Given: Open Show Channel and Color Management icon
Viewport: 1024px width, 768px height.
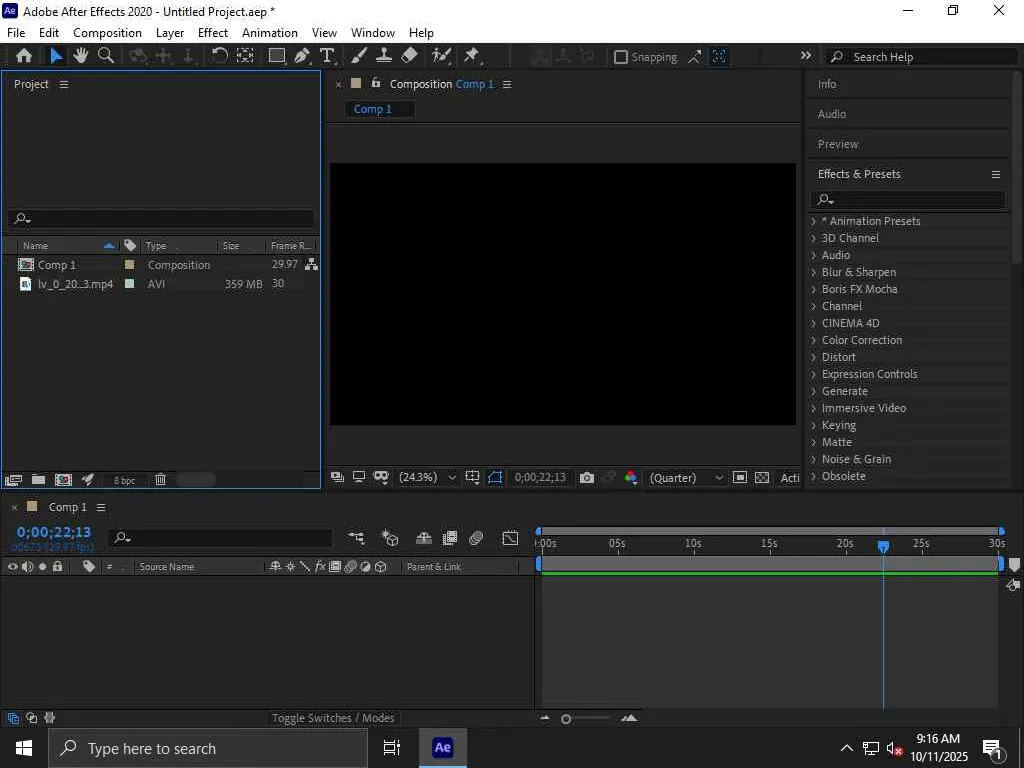Looking at the screenshot, I should [x=630, y=478].
